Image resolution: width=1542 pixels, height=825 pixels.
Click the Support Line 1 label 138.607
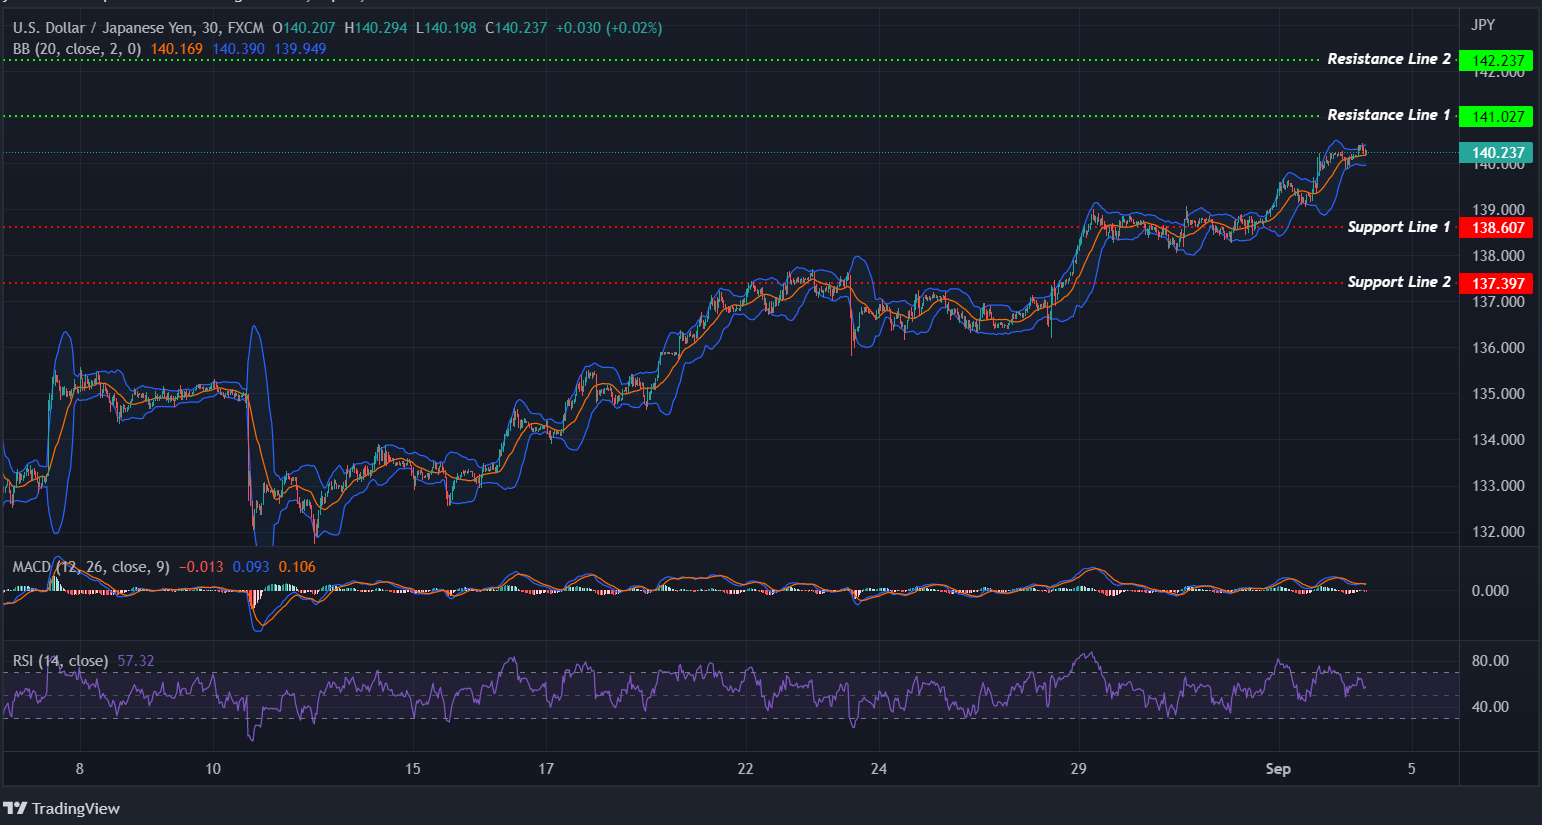(1497, 228)
